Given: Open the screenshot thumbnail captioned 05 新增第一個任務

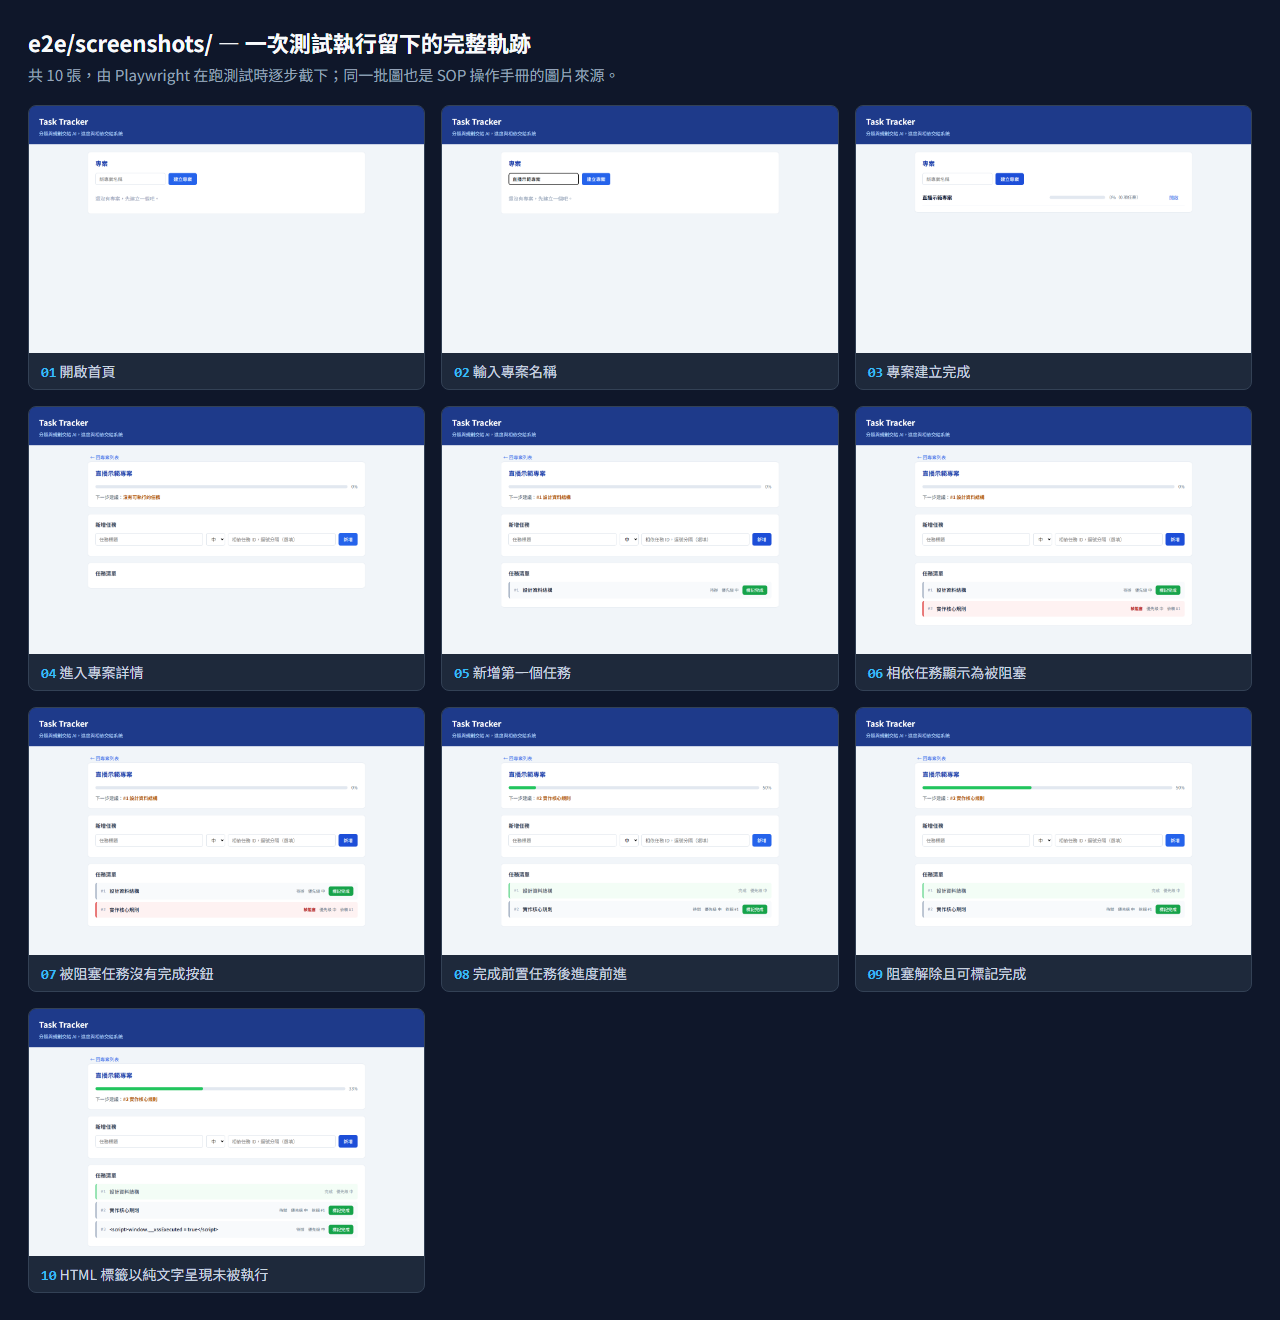Looking at the screenshot, I should click(x=640, y=530).
